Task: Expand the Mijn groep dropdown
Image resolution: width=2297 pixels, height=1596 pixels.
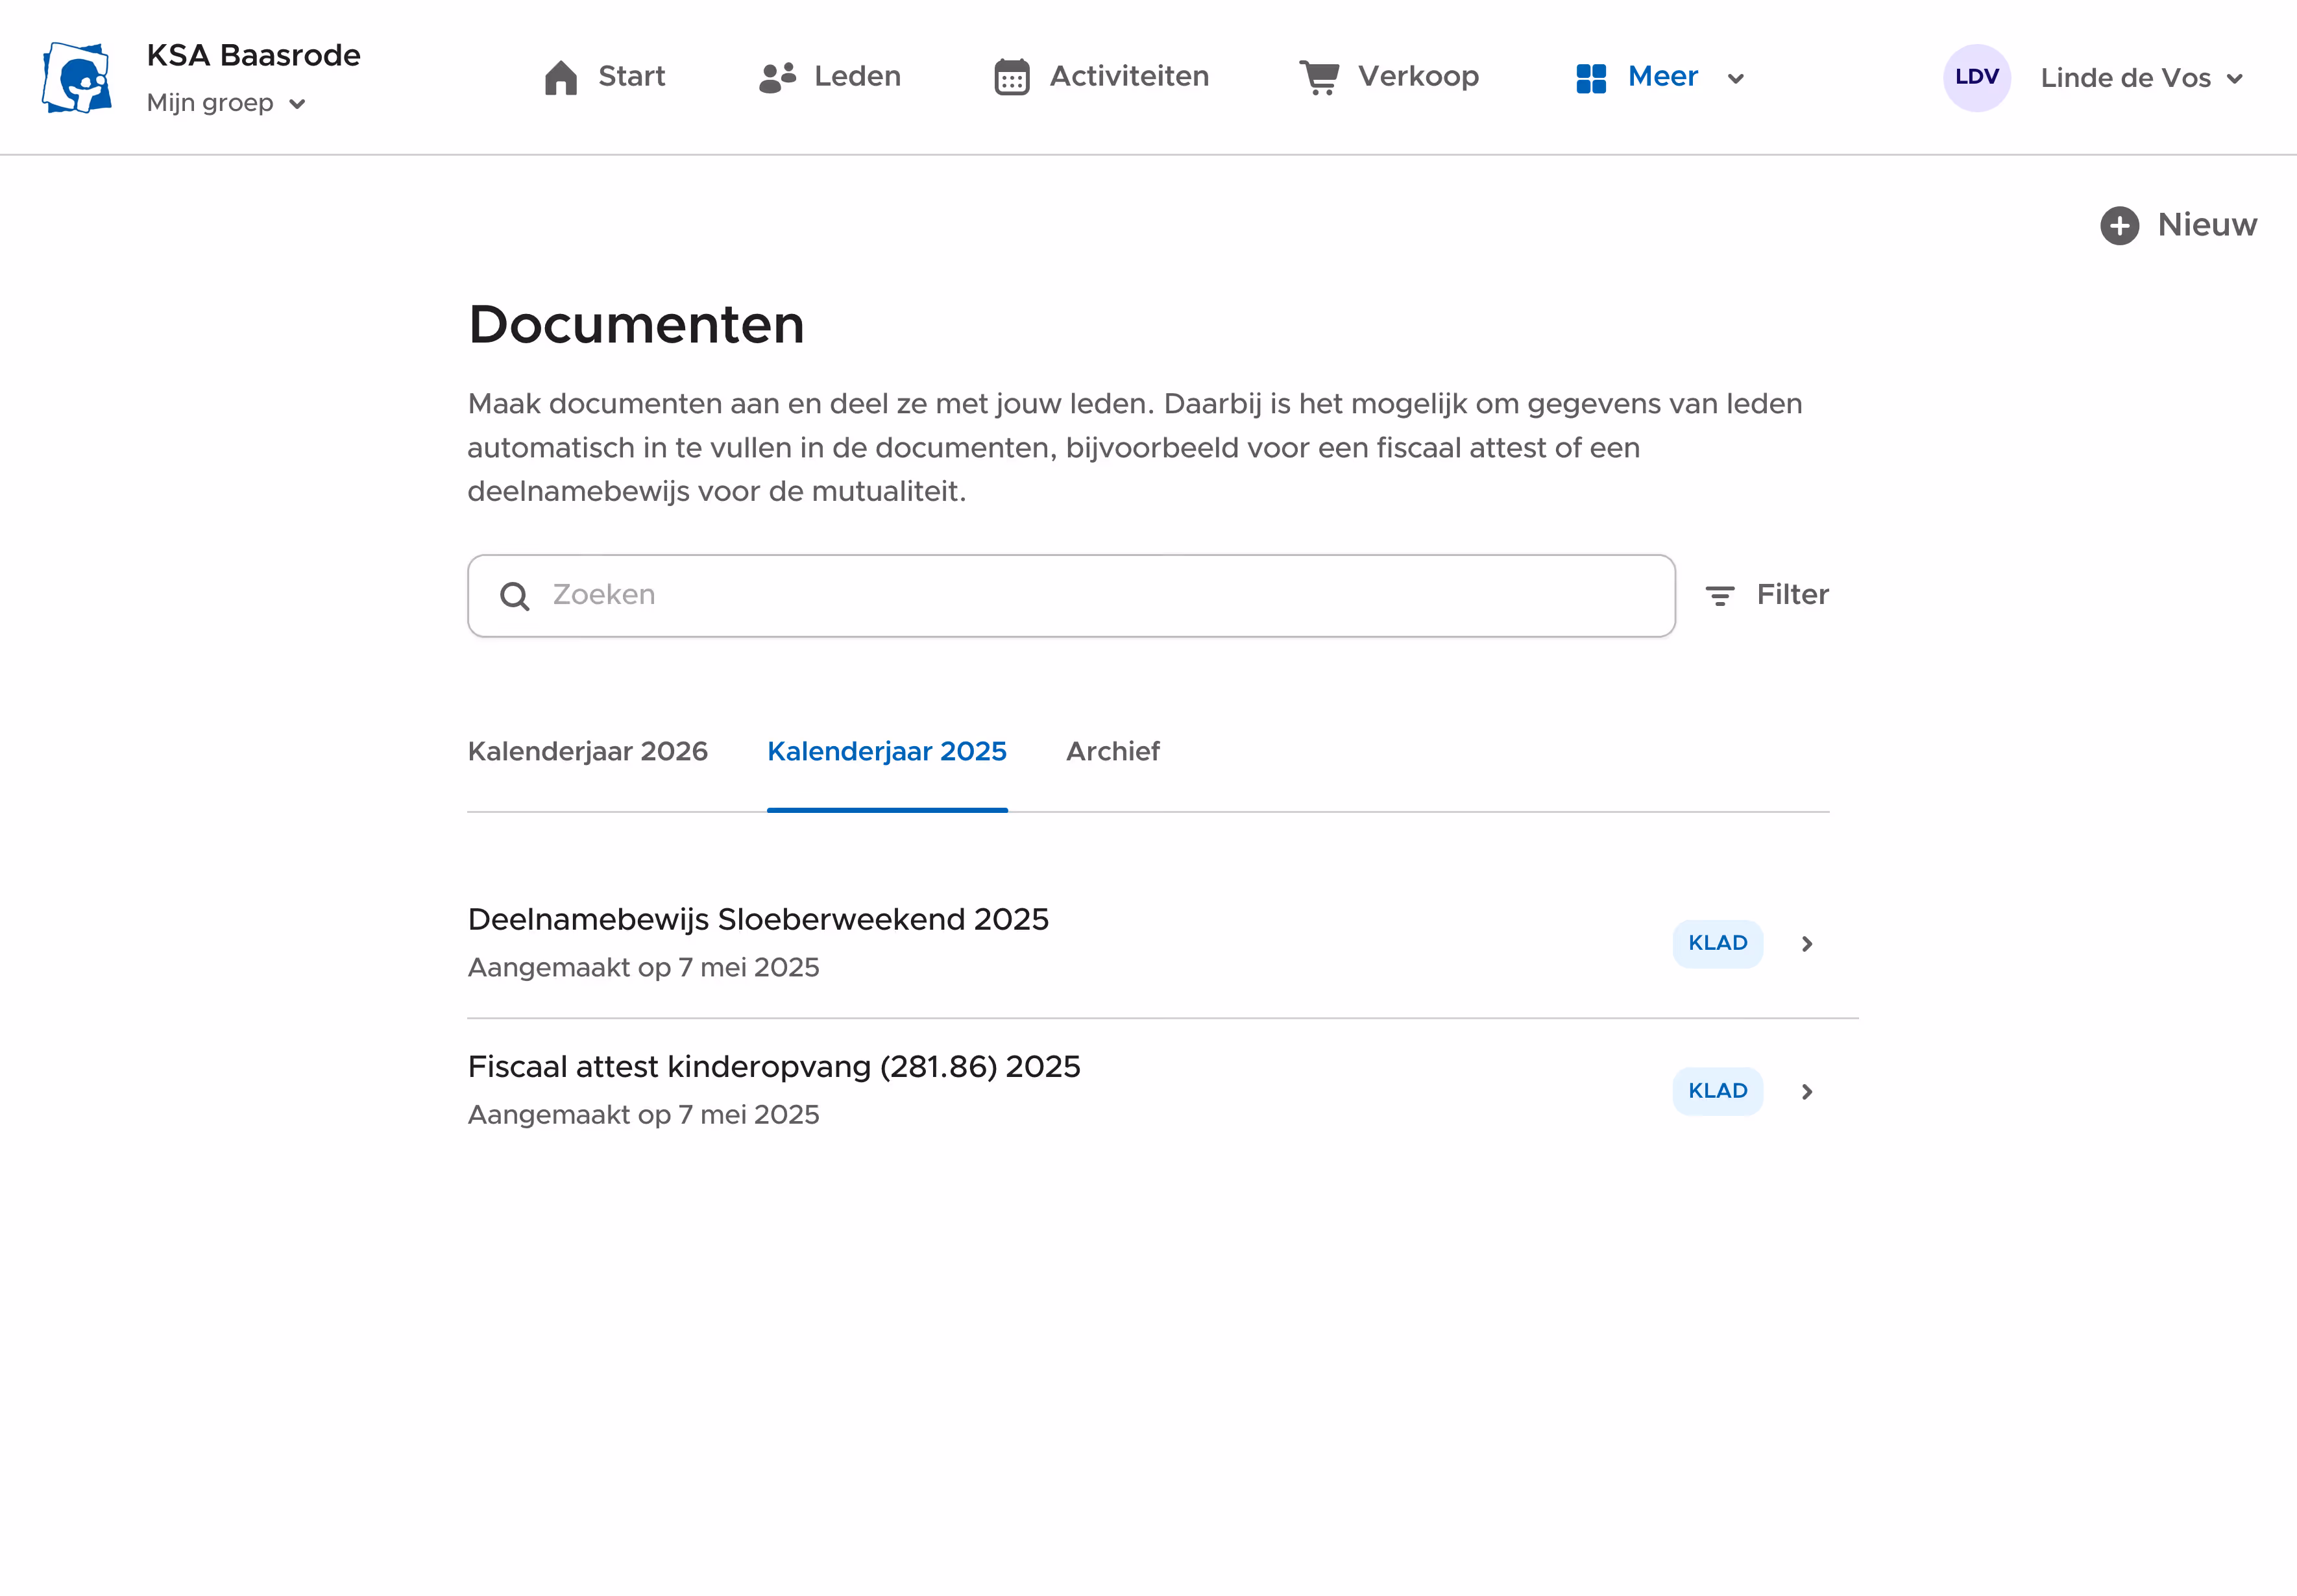Action: tap(226, 103)
